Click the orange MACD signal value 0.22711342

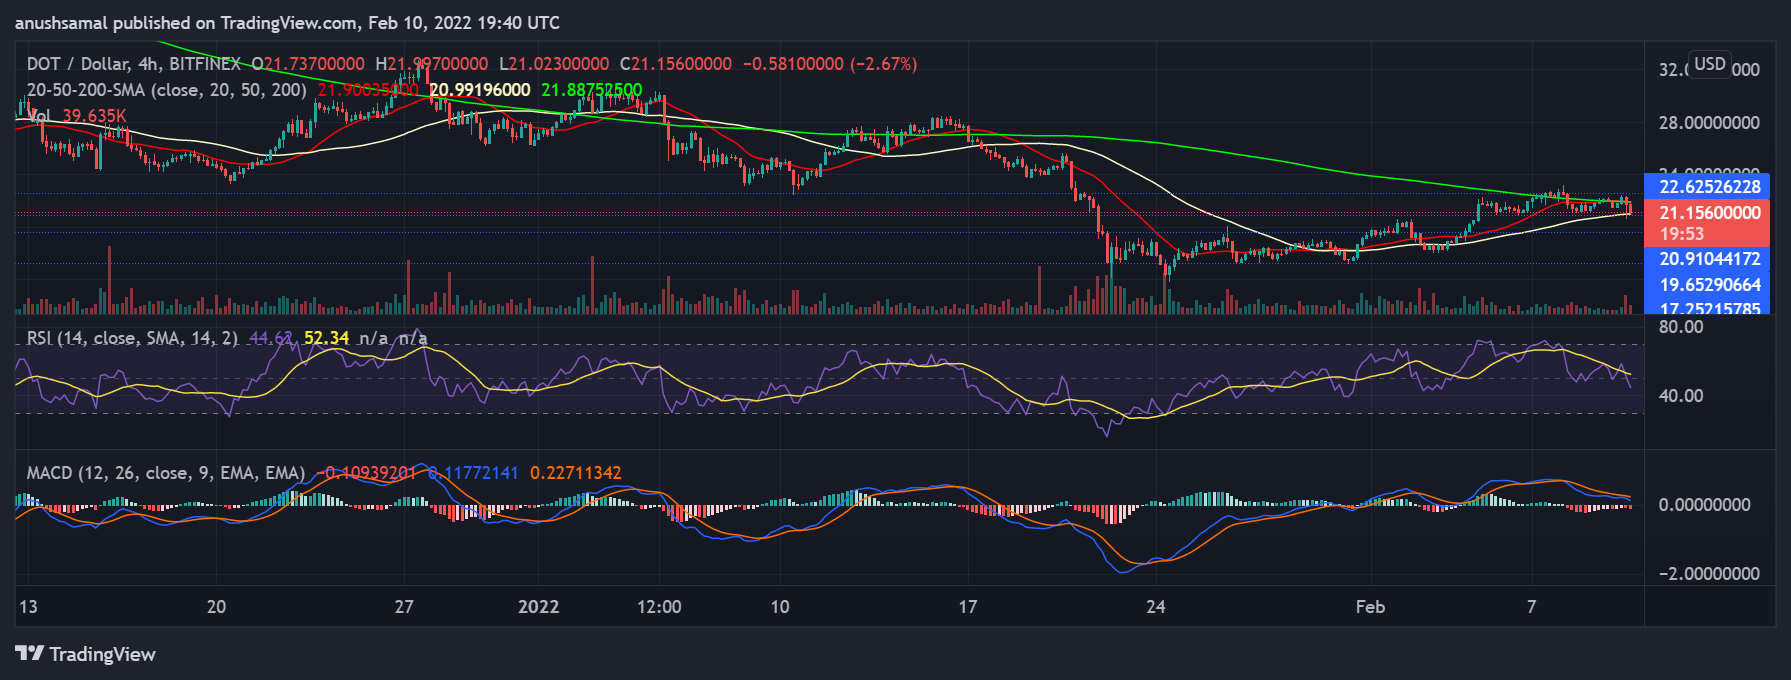(575, 473)
